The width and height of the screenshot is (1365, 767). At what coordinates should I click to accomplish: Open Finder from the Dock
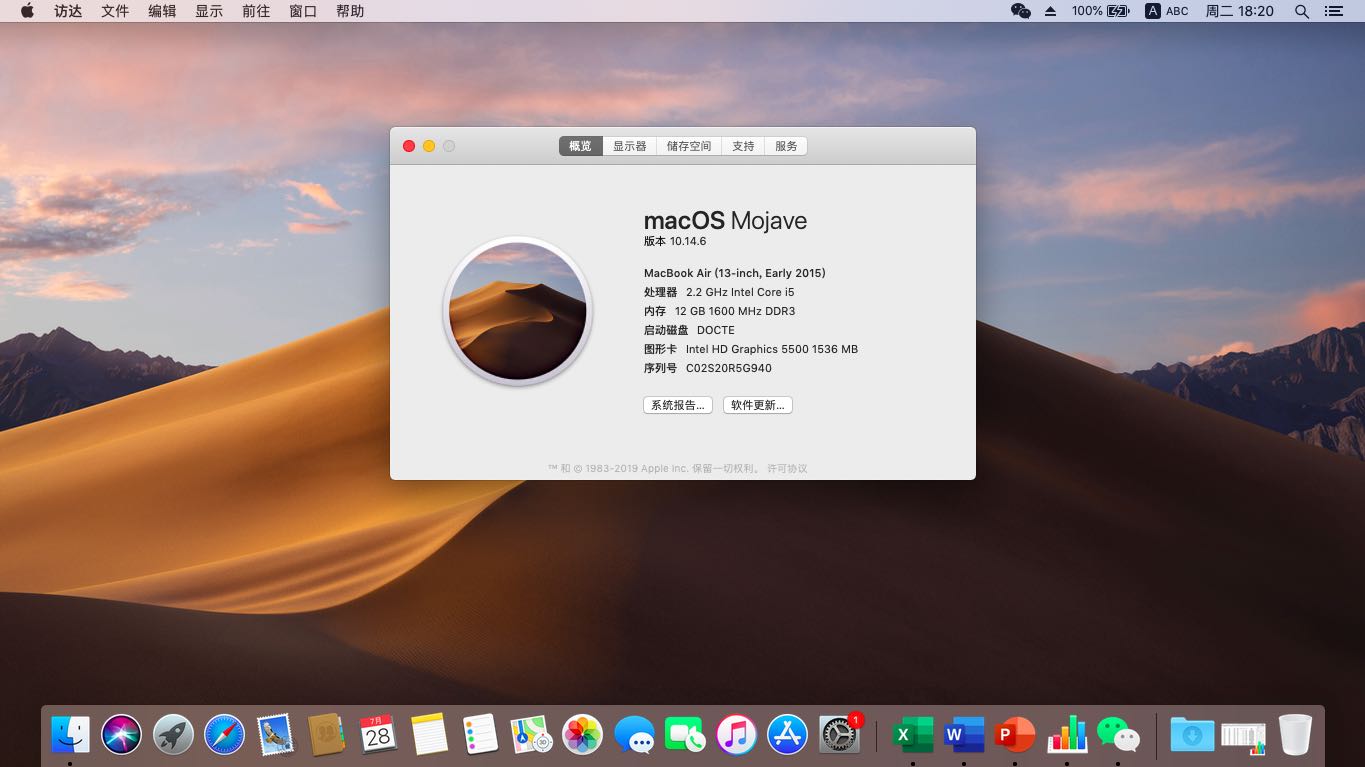70,735
